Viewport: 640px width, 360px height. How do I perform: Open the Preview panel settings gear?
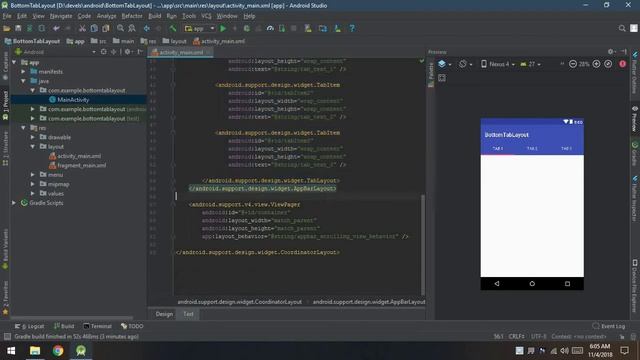pos(611,52)
